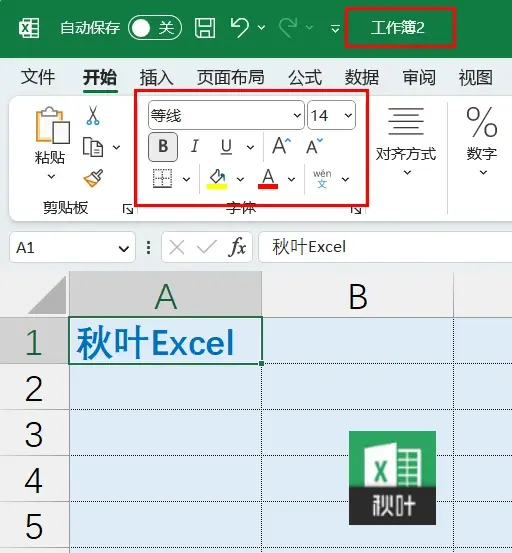Click the Decrease Font Size icon
The height and width of the screenshot is (553, 512).
[x=314, y=146]
